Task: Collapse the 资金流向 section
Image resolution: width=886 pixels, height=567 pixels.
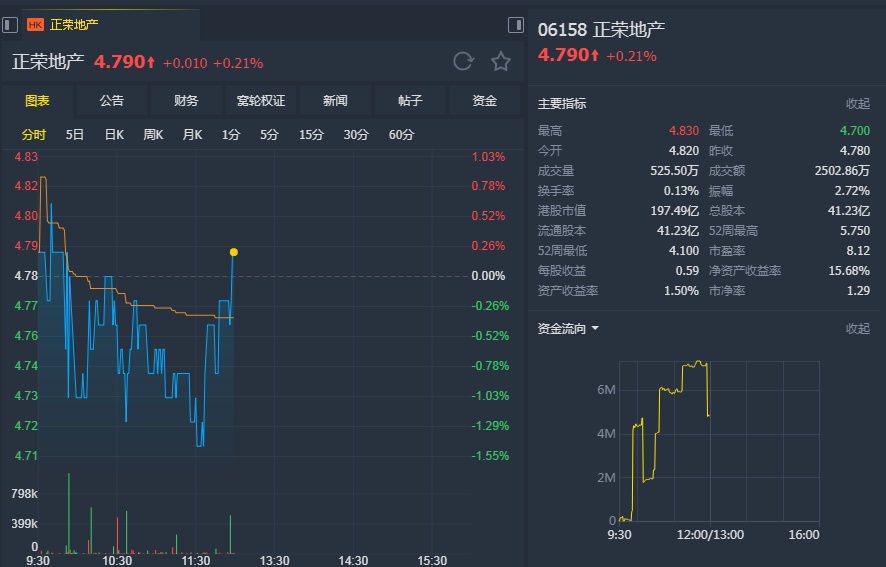Action: click(x=858, y=329)
